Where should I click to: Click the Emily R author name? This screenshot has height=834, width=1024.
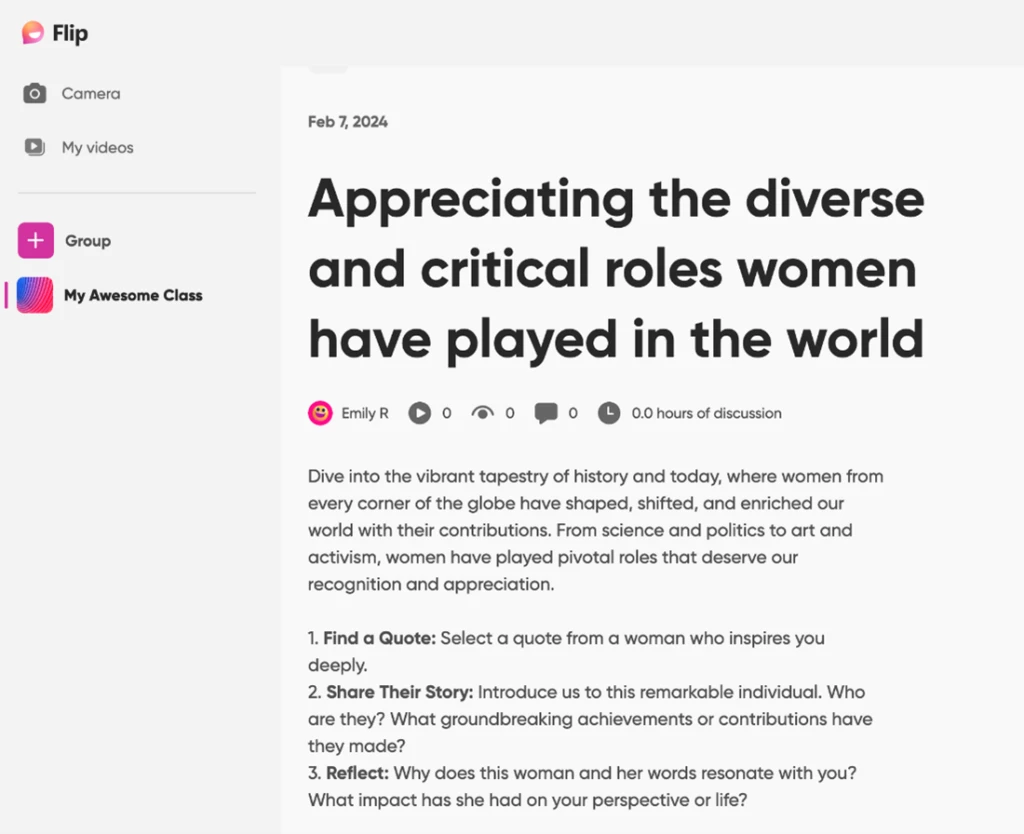pyautogui.click(x=365, y=413)
